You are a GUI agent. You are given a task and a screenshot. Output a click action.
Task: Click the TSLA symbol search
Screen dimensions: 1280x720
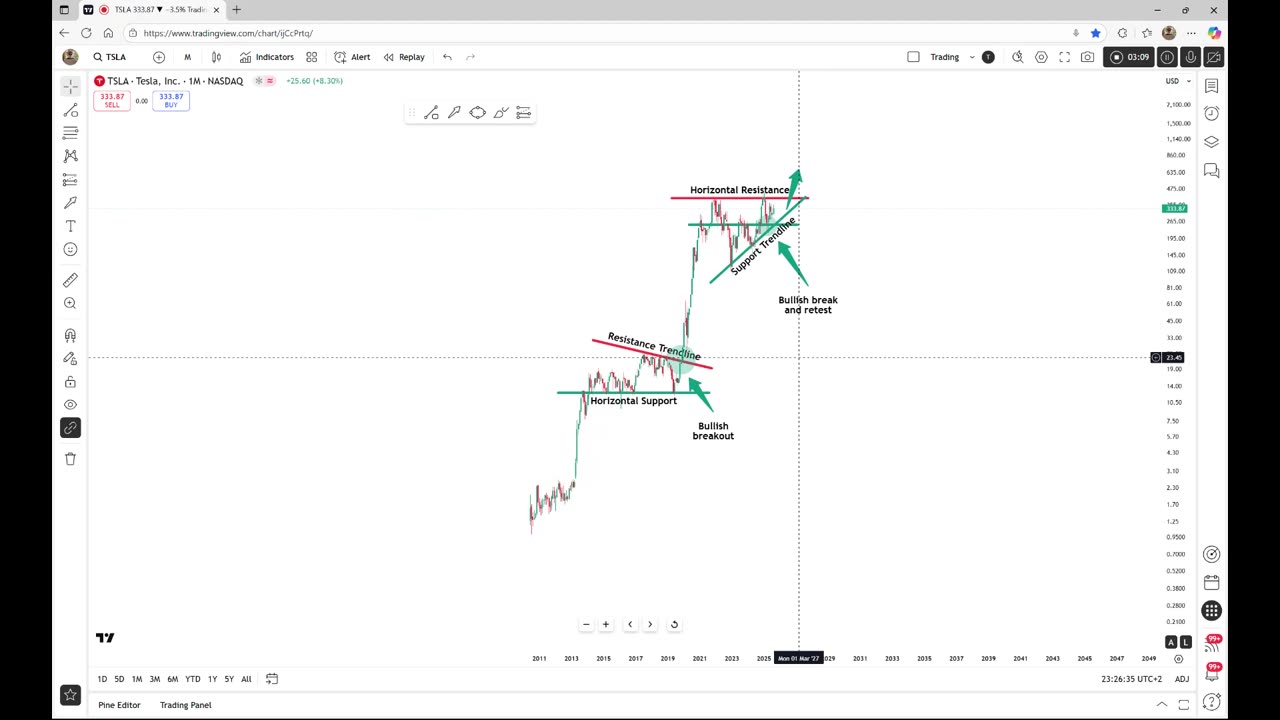click(110, 57)
